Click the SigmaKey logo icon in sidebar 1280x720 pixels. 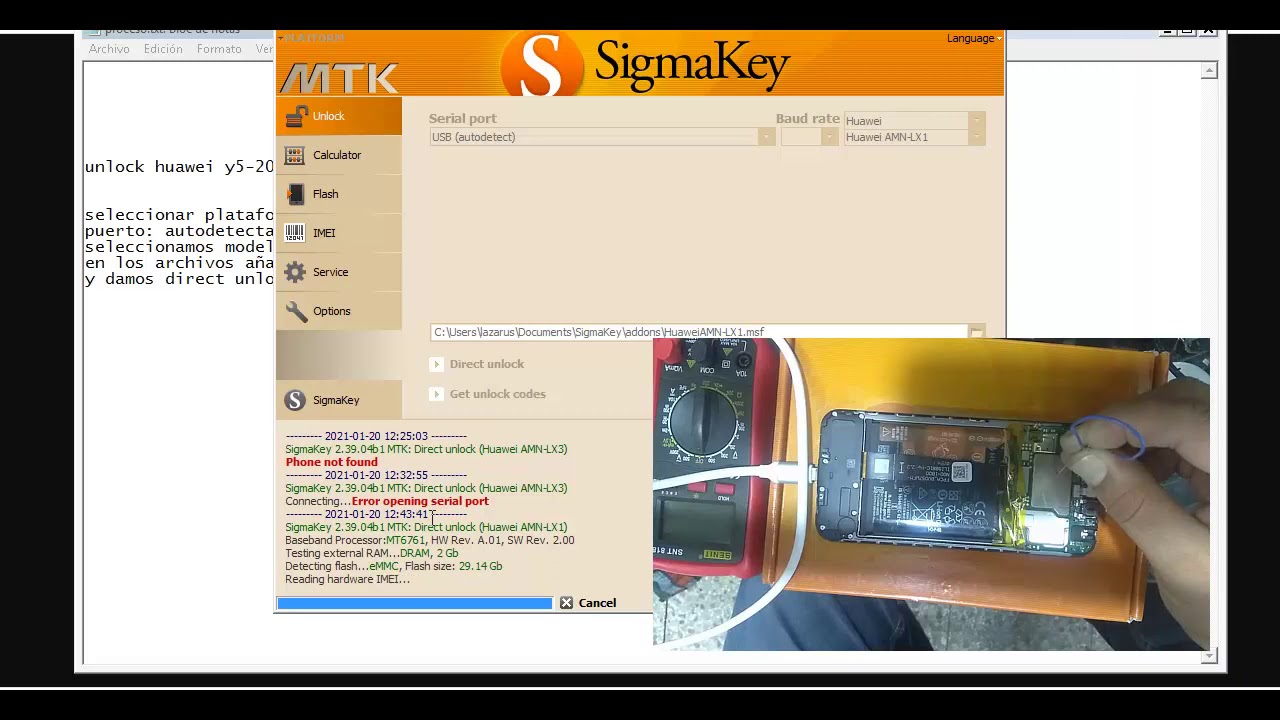[x=294, y=400]
